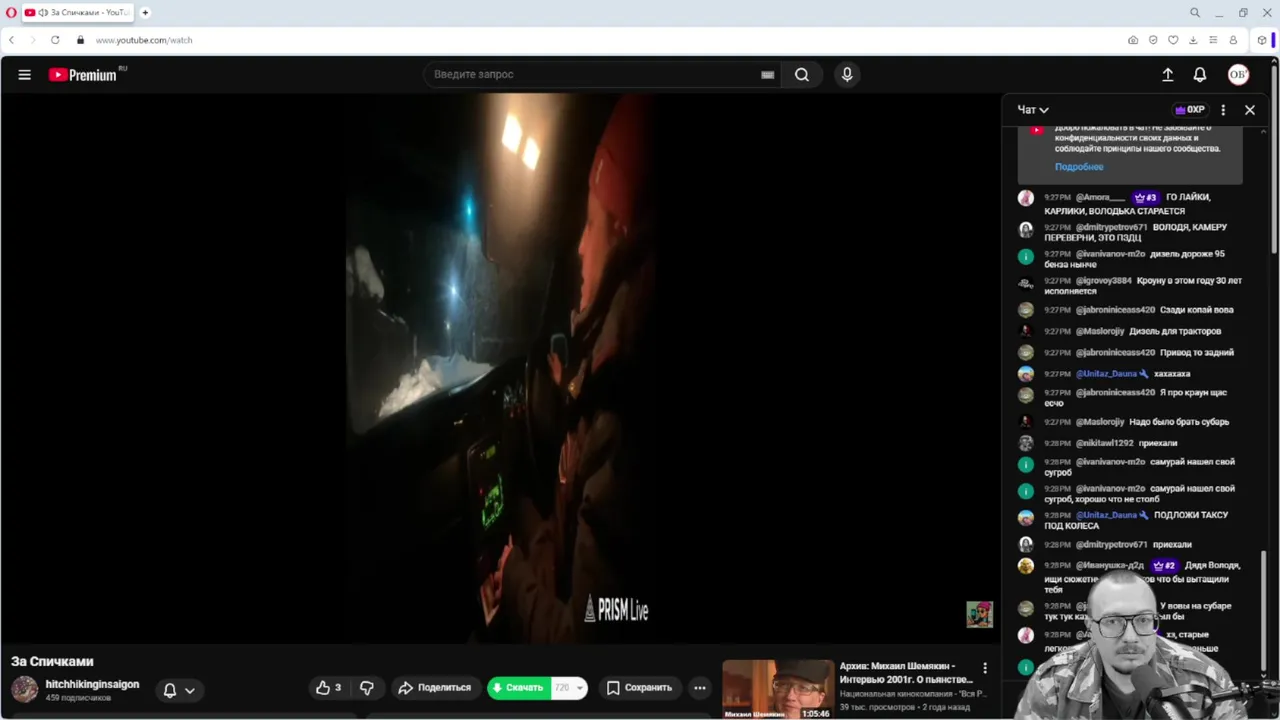This screenshot has height=720, width=1280.
Task: Open the OB account avatar menu
Action: [1238, 75]
